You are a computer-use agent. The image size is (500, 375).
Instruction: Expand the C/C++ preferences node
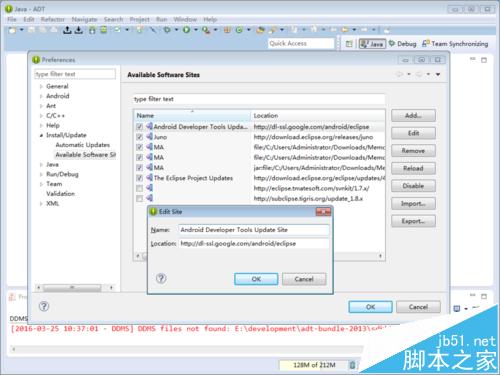pyautogui.click(x=41, y=116)
